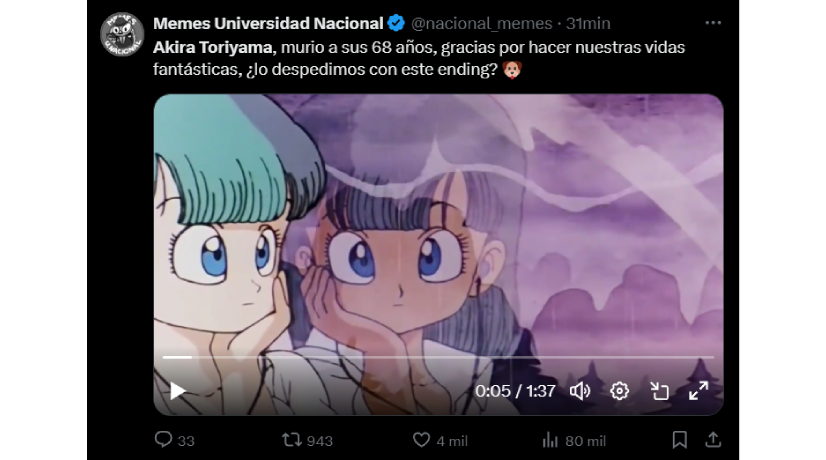The image size is (826, 460).
Task: Open the three-dot more options menu
Action: coord(713,23)
